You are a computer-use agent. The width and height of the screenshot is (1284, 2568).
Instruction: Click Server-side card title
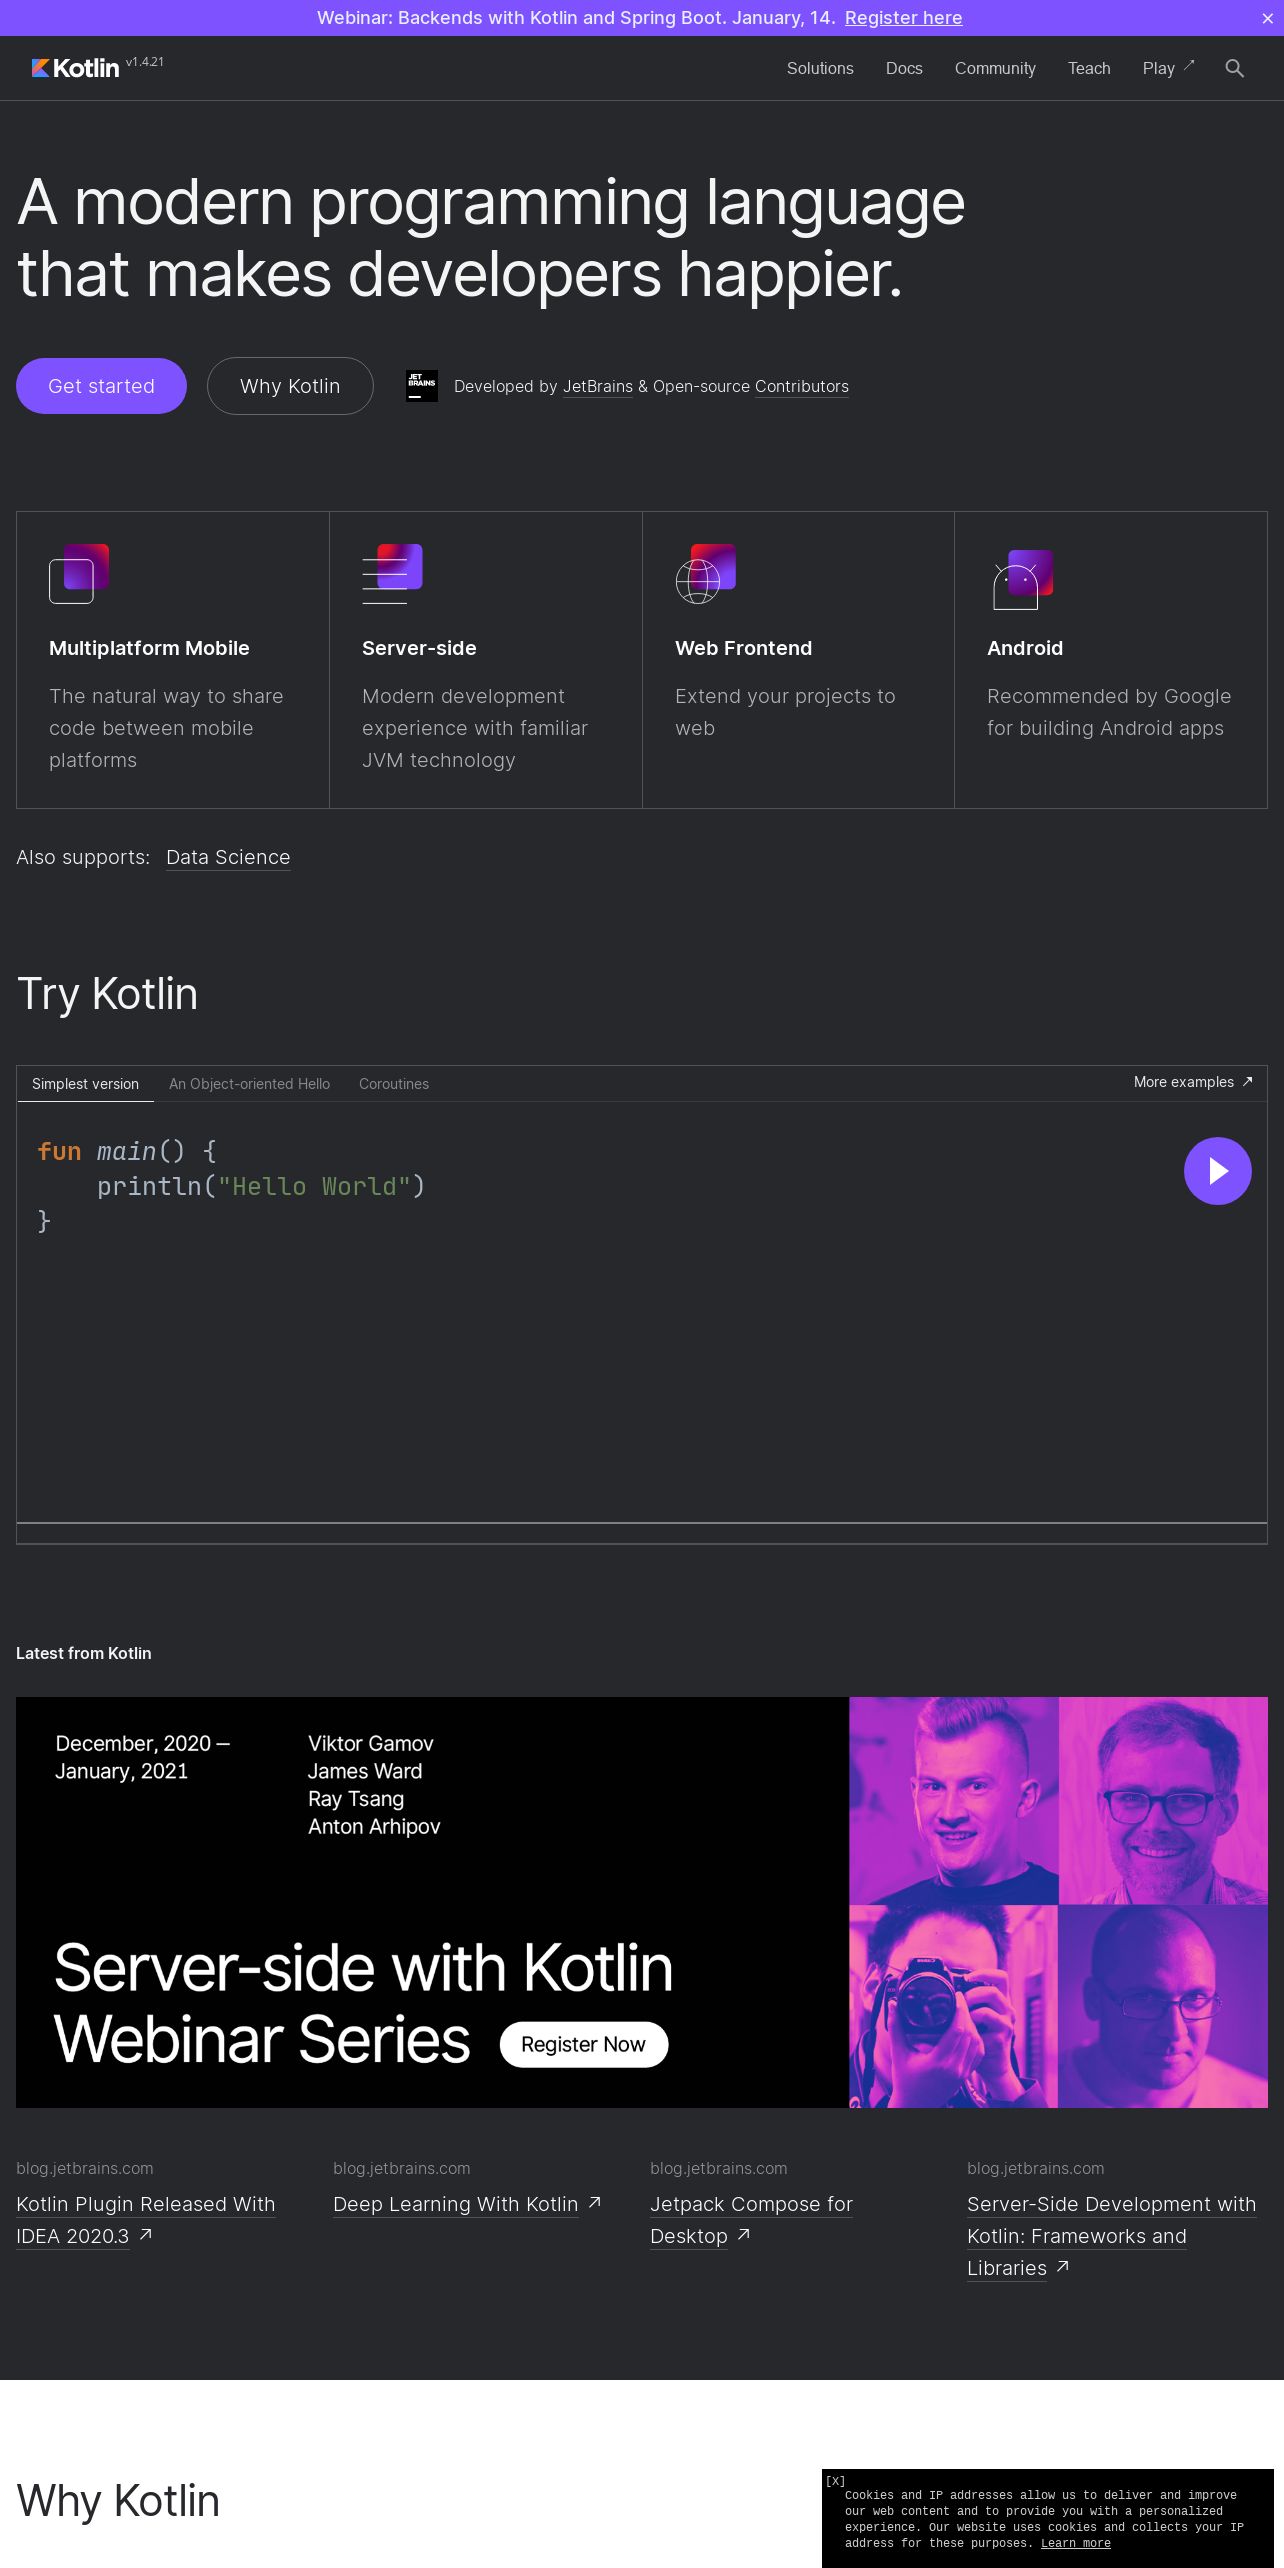[x=419, y=648]
